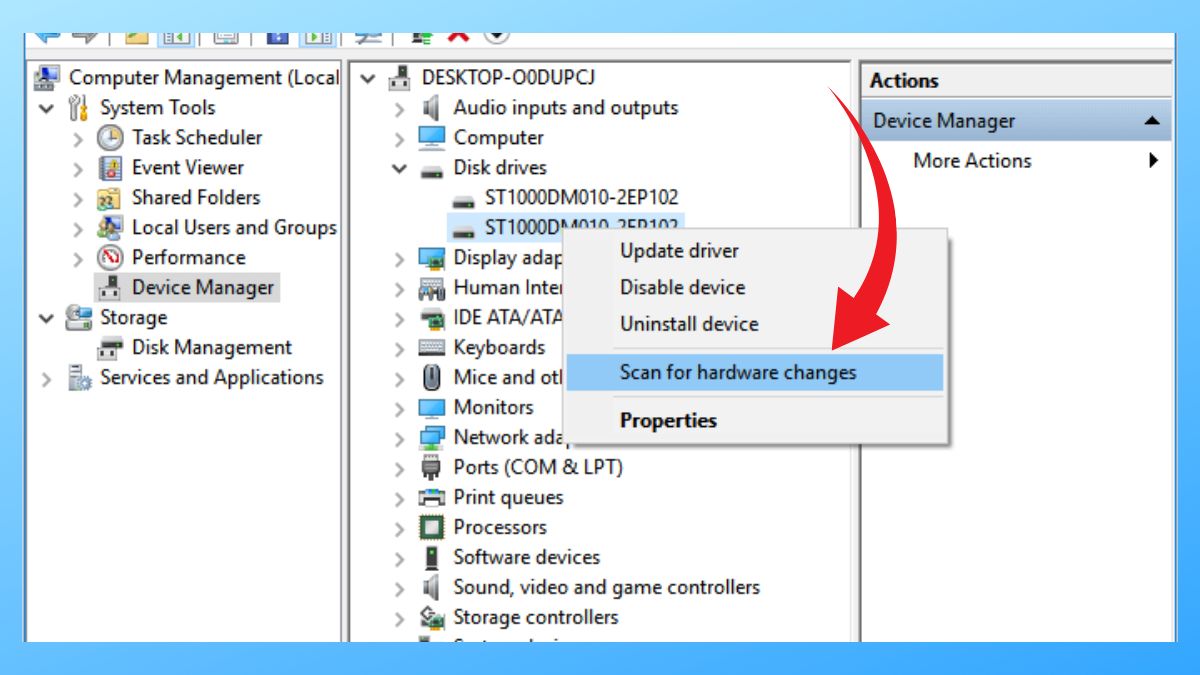Expand the Processors category

click(400, 529)
